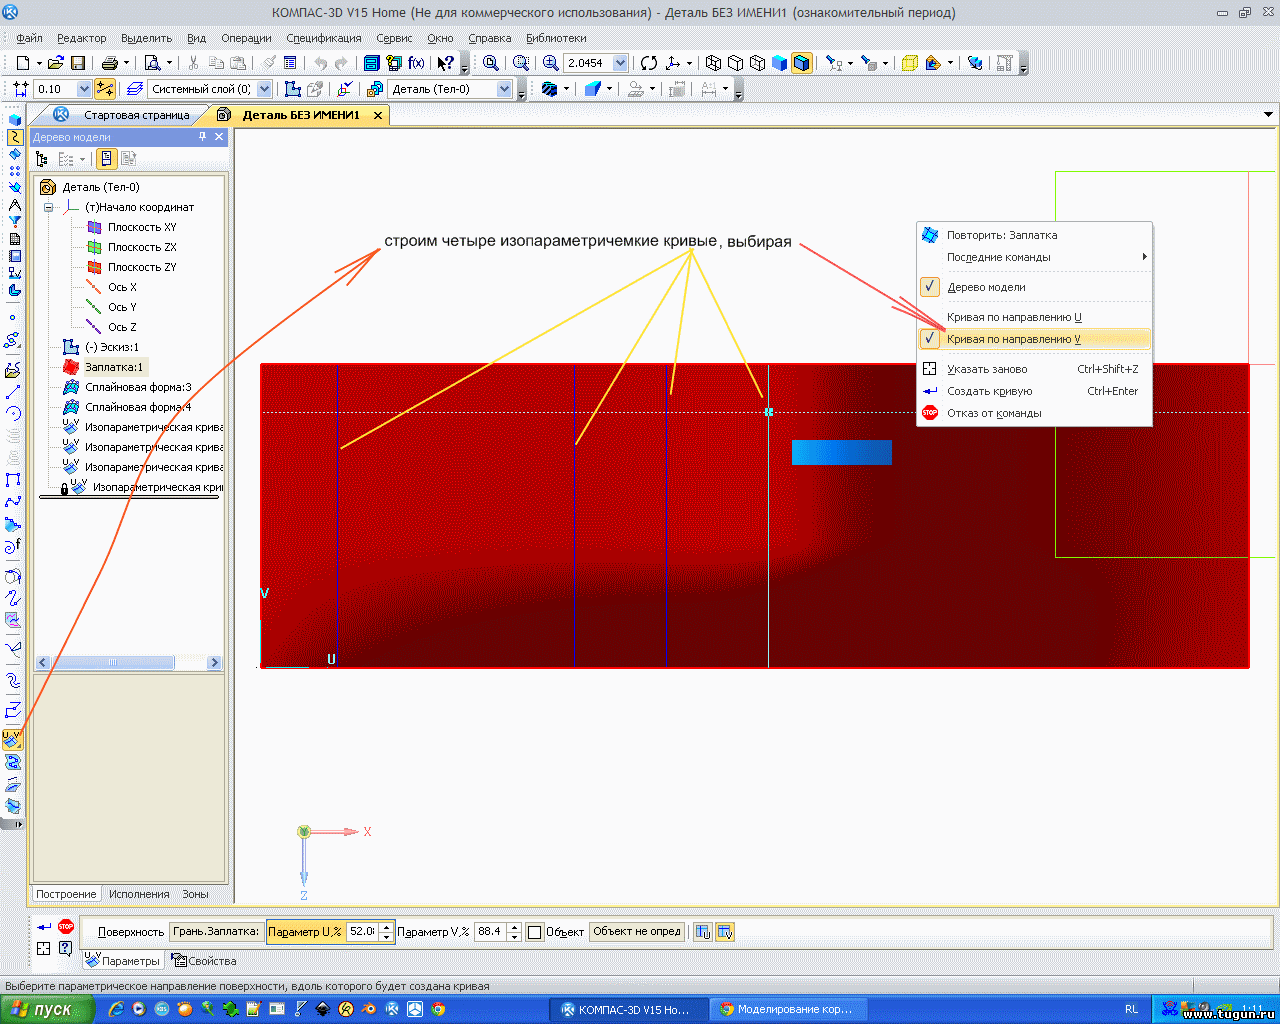Open the variables f(x) tool
The image size is (1280, 1024).
pos(416,63)
